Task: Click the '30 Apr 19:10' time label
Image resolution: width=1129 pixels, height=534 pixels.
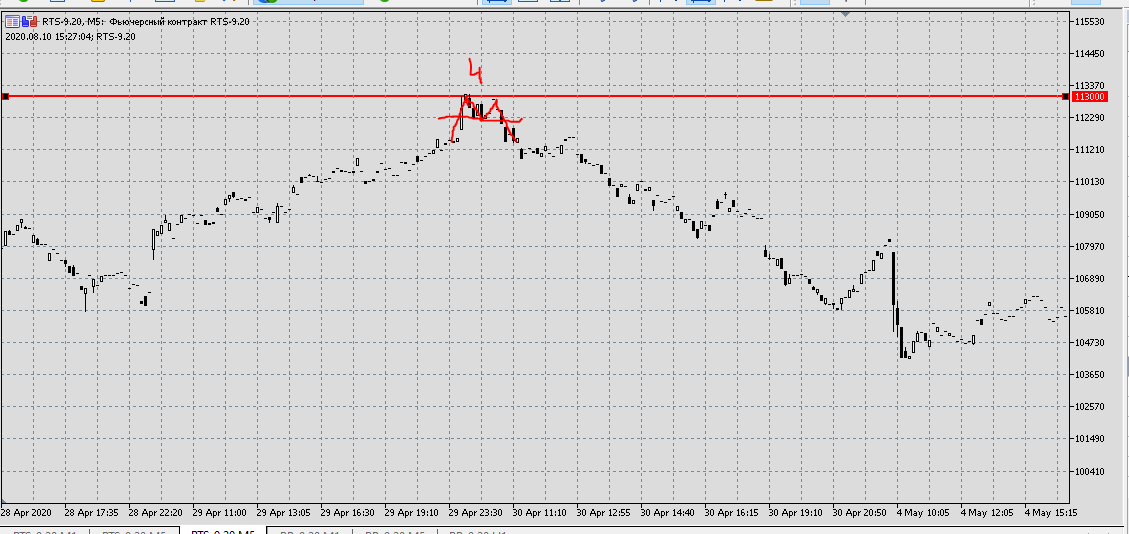Action: pyautogui.click(x=796, y=512)
